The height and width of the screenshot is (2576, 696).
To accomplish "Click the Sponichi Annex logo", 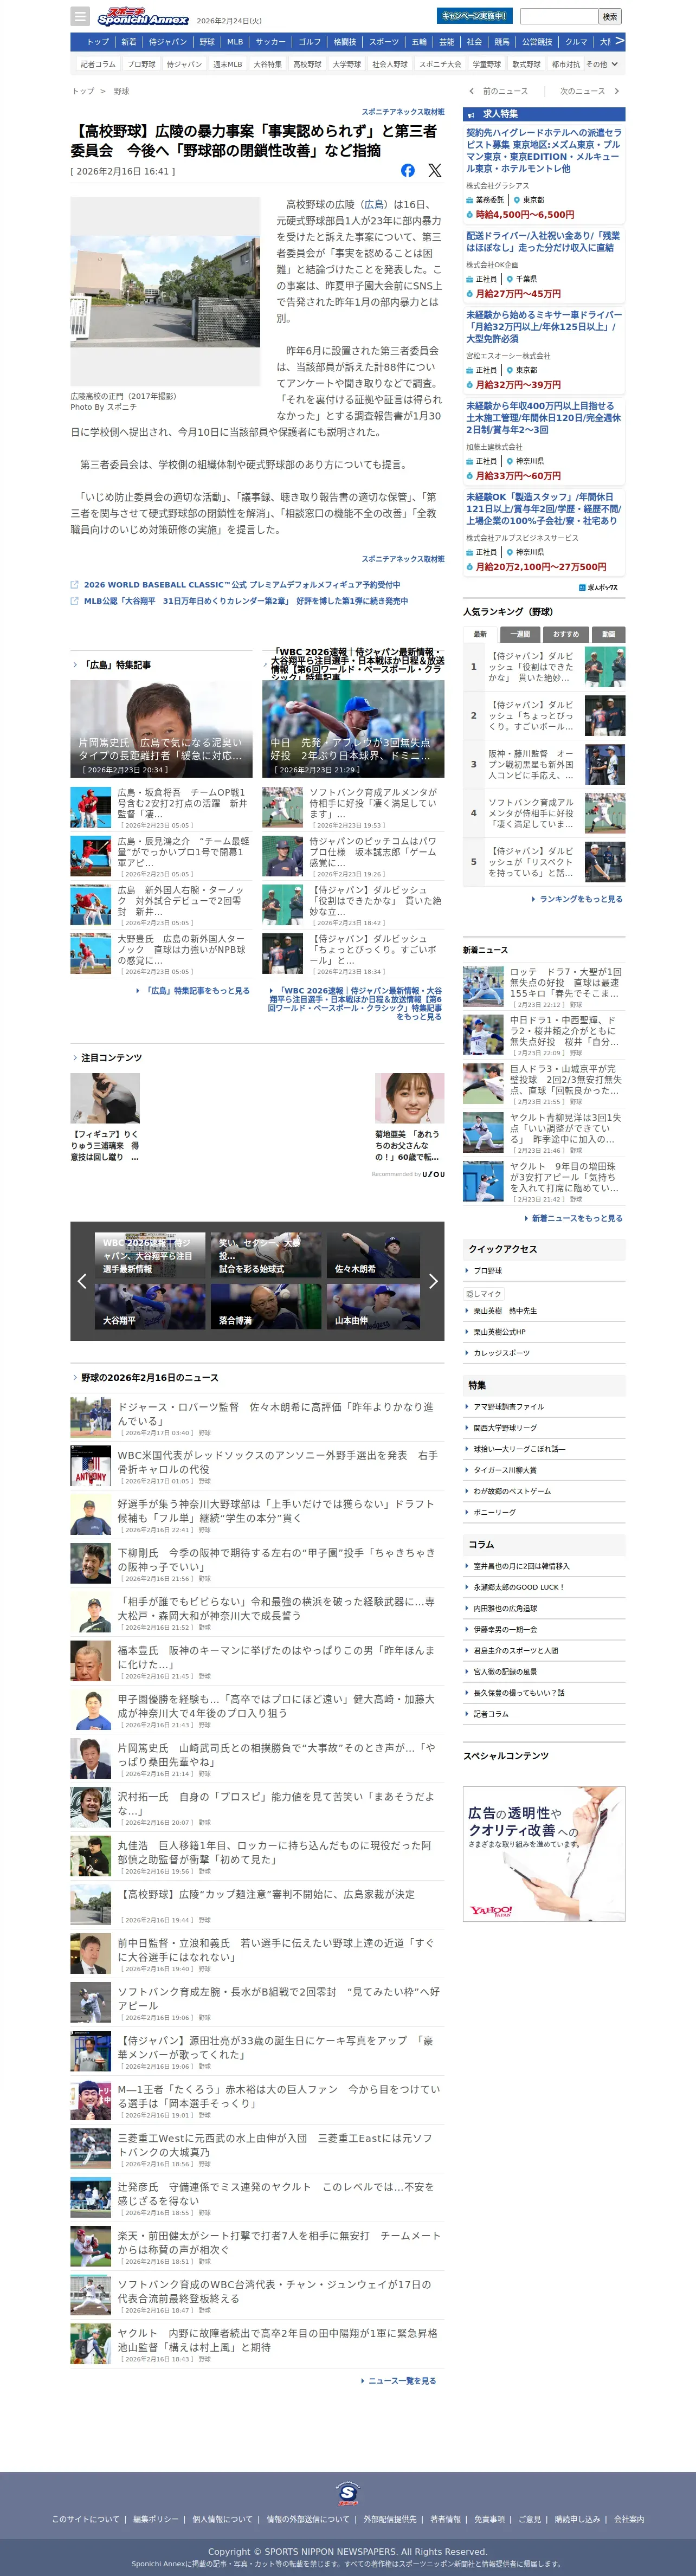I will 143,17.
